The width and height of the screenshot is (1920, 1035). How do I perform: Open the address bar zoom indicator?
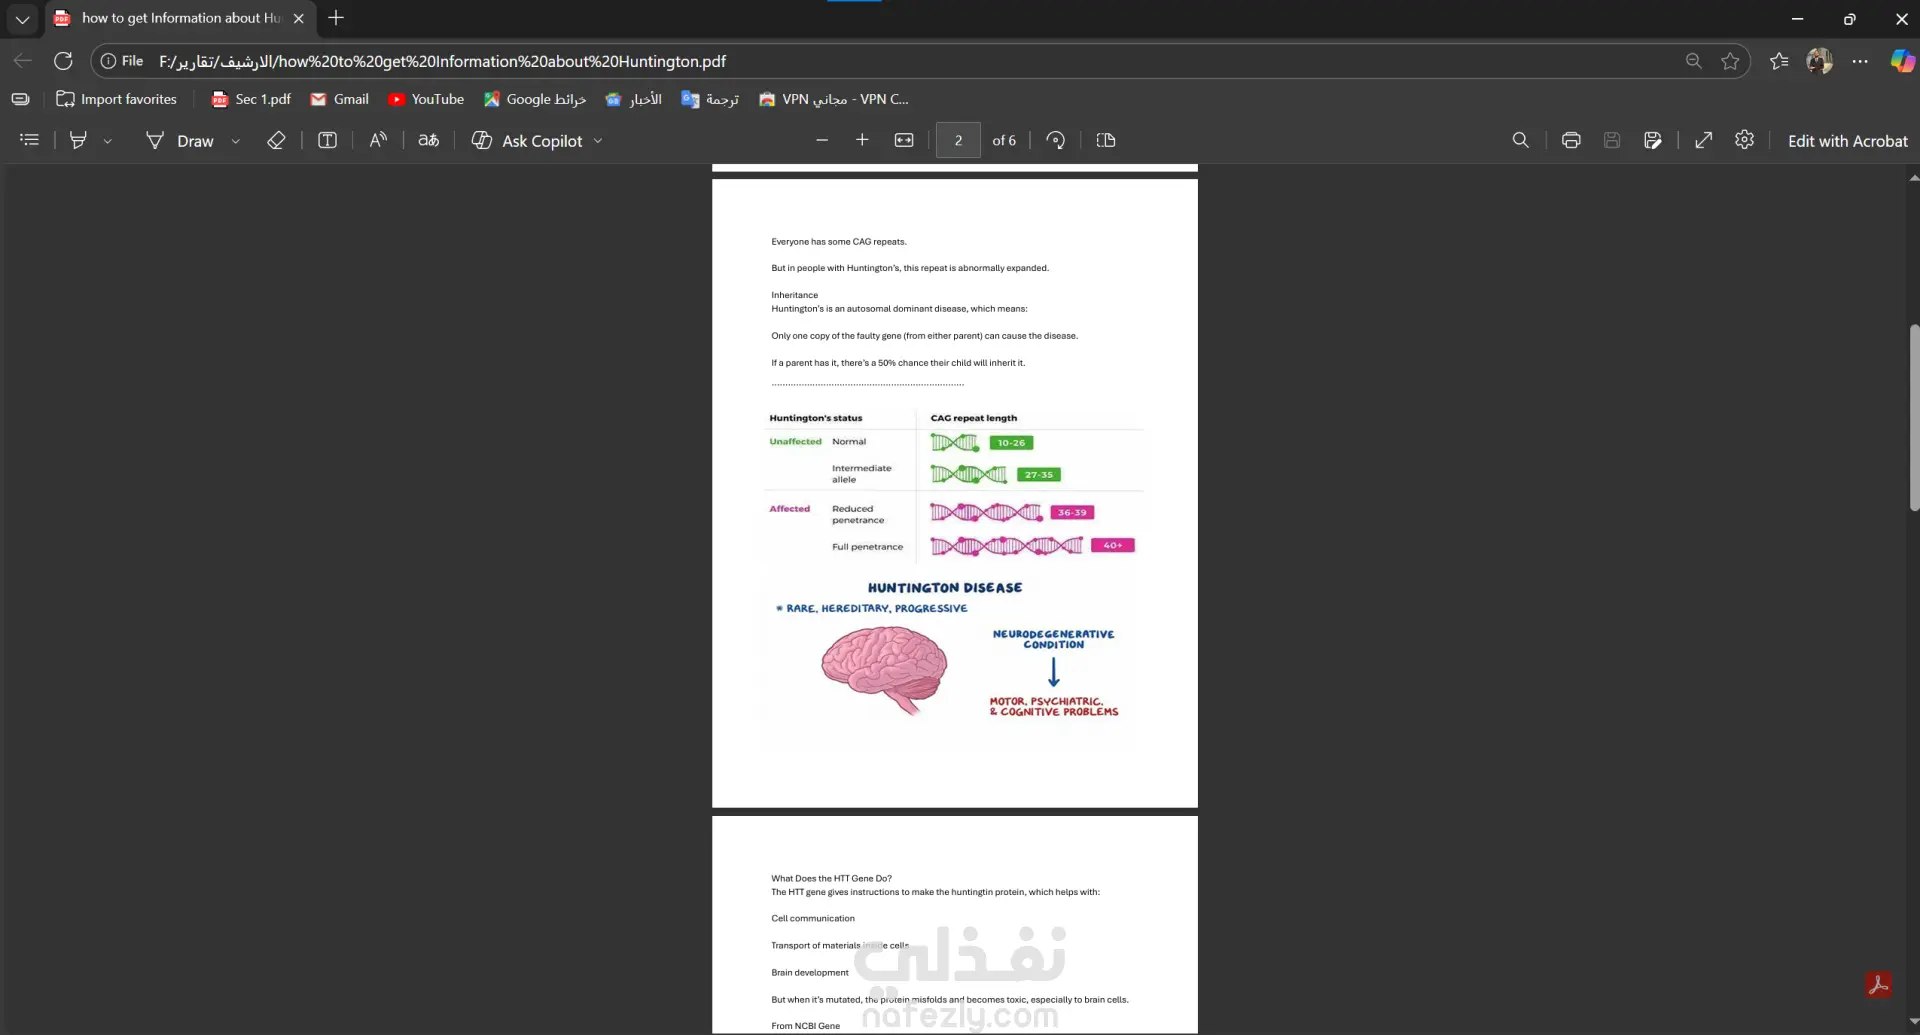1693,61
